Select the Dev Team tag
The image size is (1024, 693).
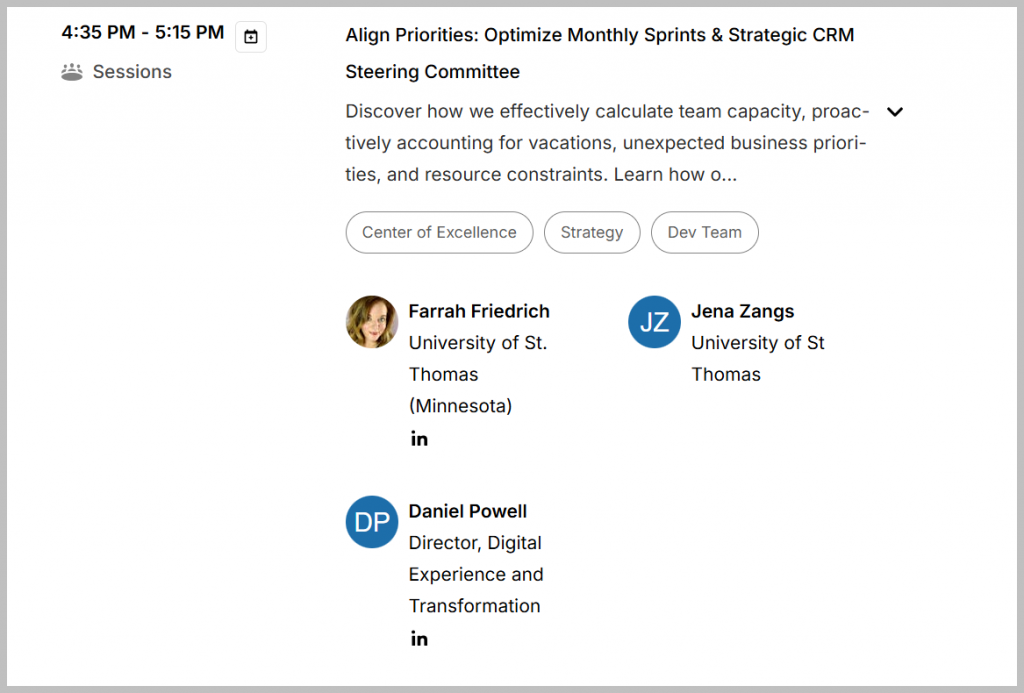[704, 232]
